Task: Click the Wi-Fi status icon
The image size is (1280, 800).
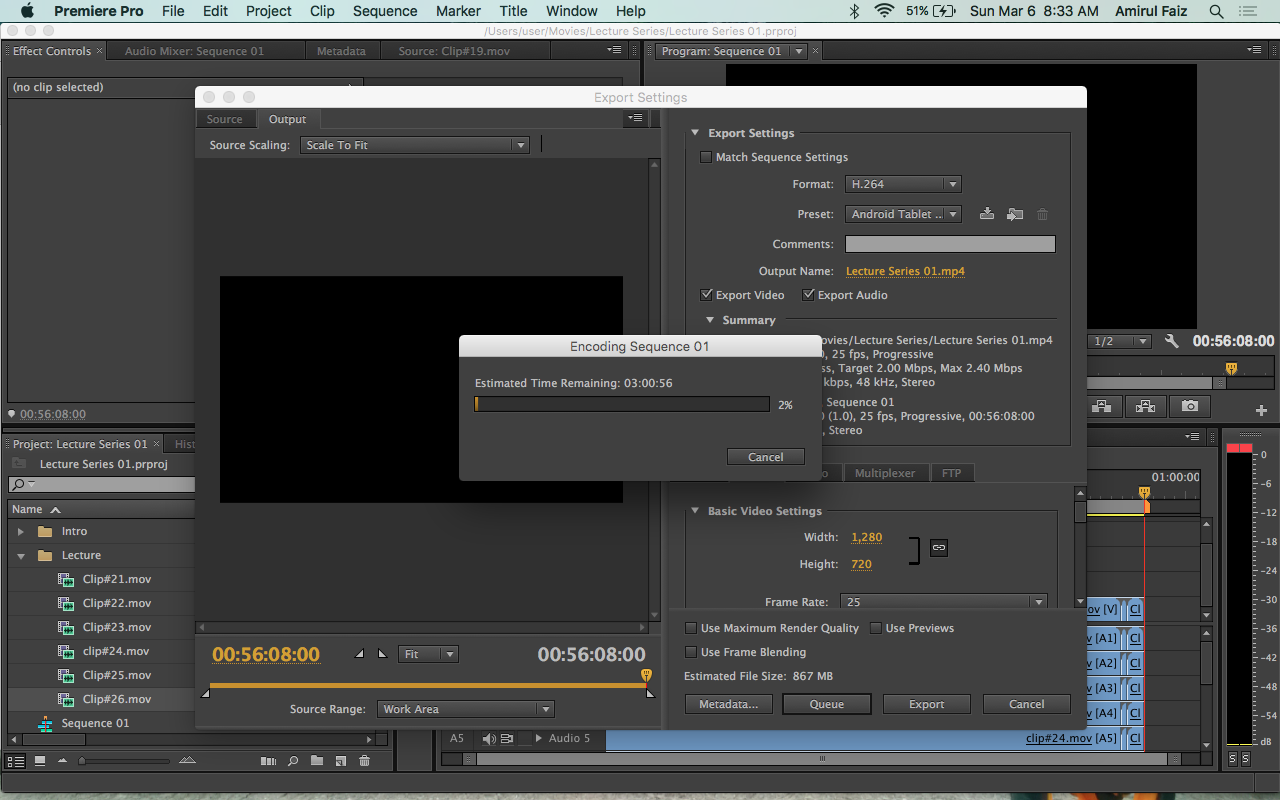Action: (884, 11)
